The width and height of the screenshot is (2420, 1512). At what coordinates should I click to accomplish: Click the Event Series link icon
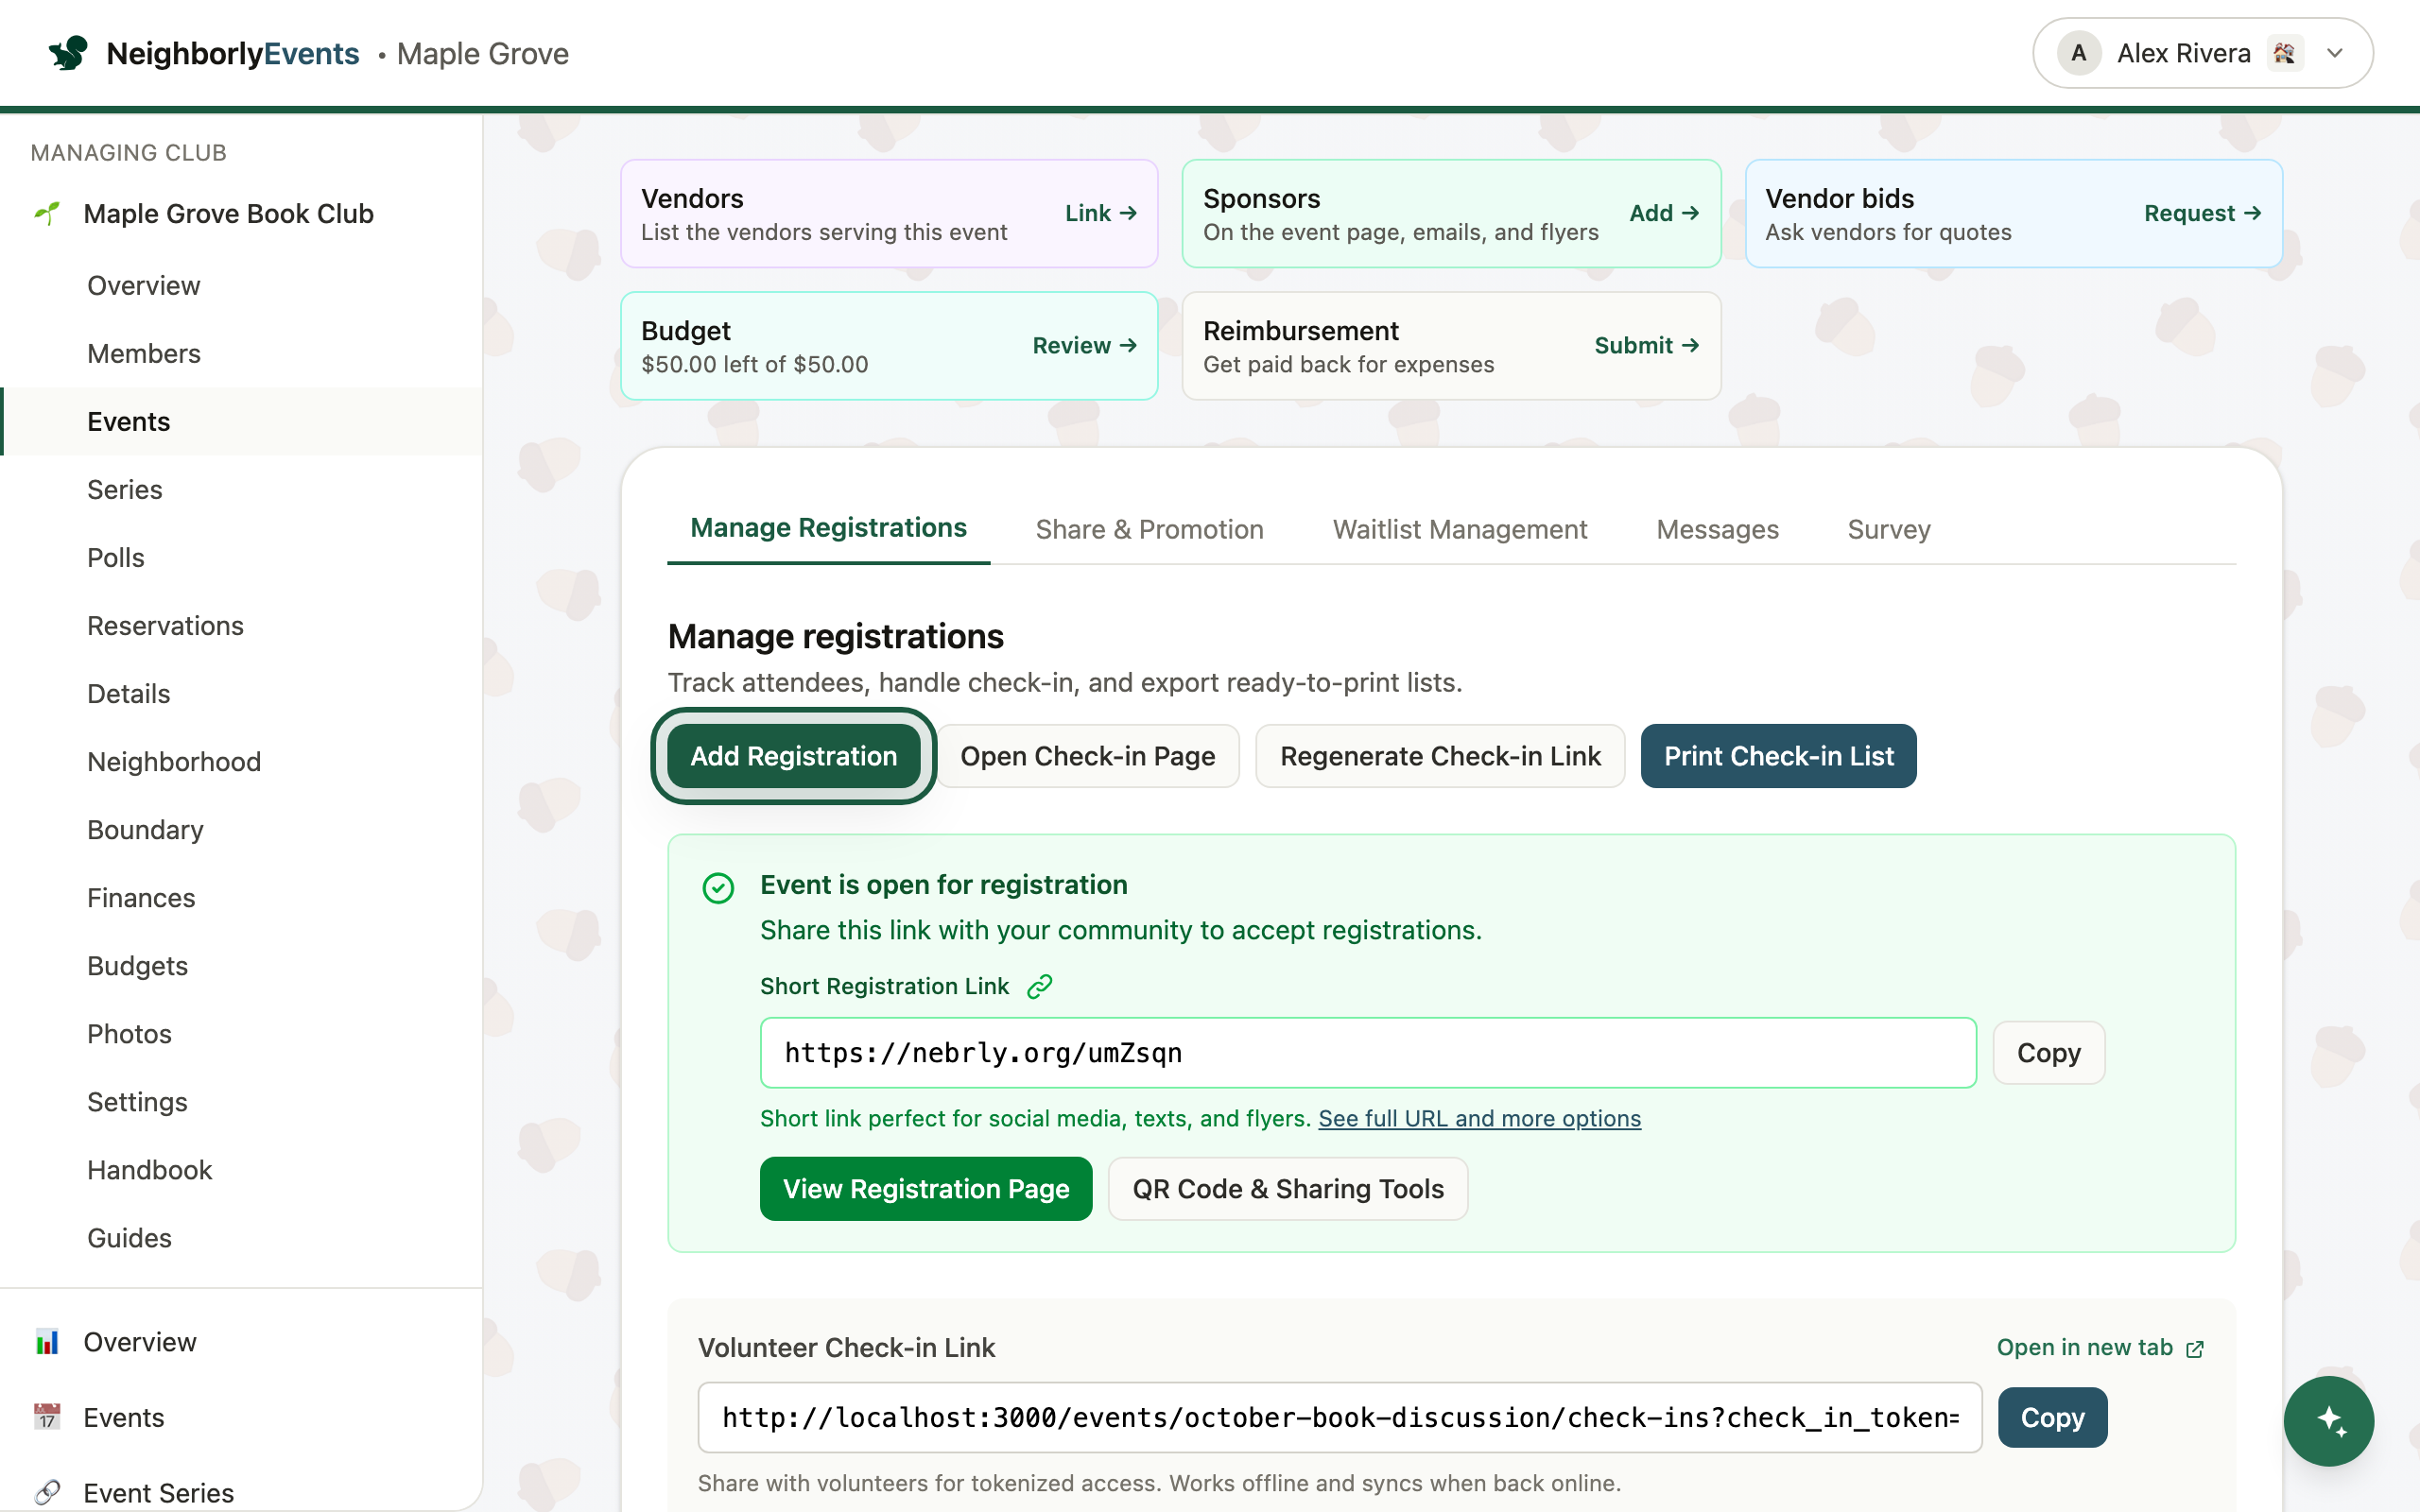(x=47, y=1492)
